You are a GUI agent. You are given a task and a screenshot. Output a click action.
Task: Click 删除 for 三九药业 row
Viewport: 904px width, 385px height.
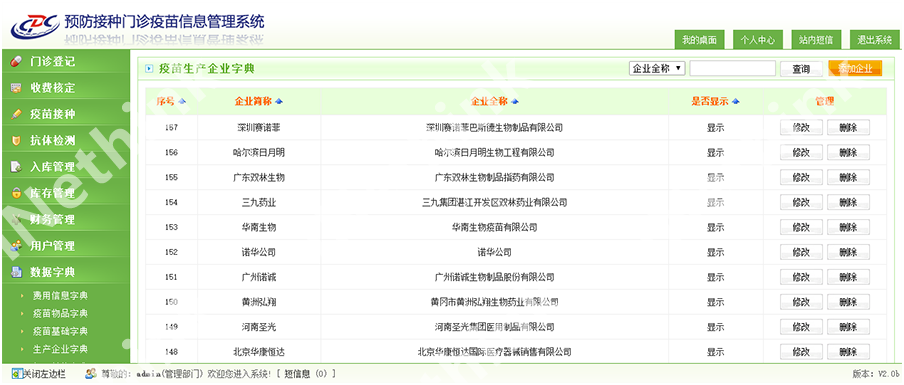coord(848,202)
